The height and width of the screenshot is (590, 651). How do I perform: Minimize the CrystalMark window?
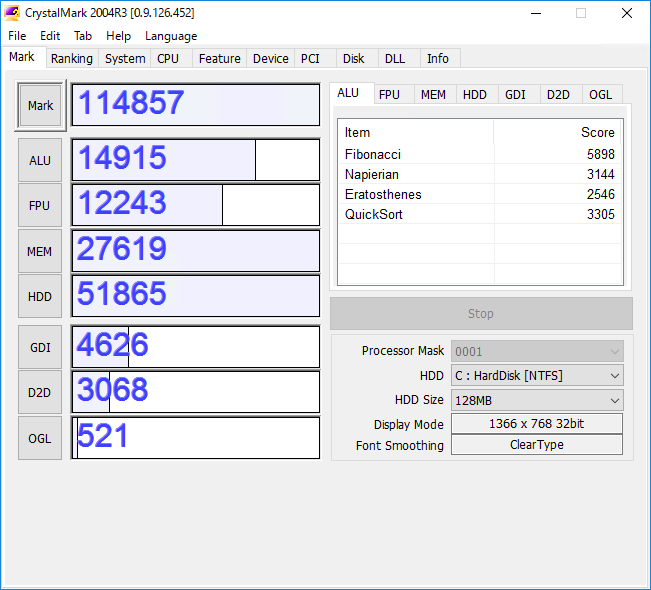536,13
